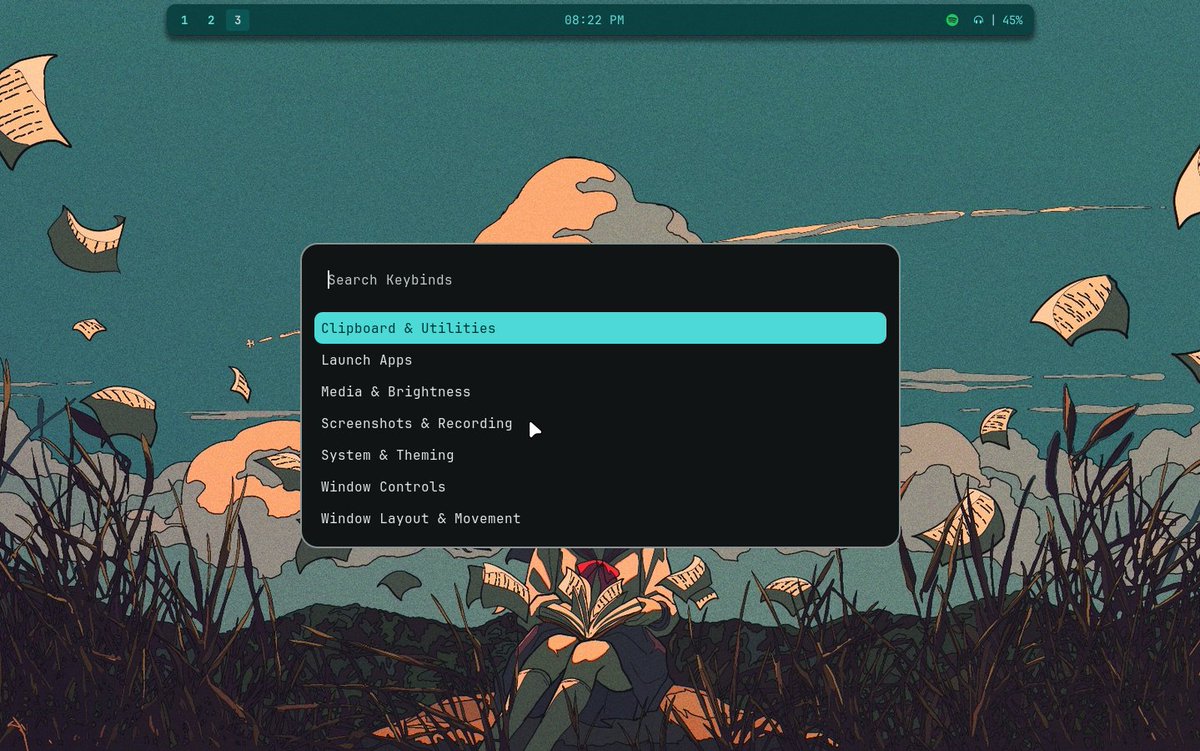Focus the Search Keybinds input field
This screenshot has width=1200, height=751.
pyautogui.click(x=600, y=280)
